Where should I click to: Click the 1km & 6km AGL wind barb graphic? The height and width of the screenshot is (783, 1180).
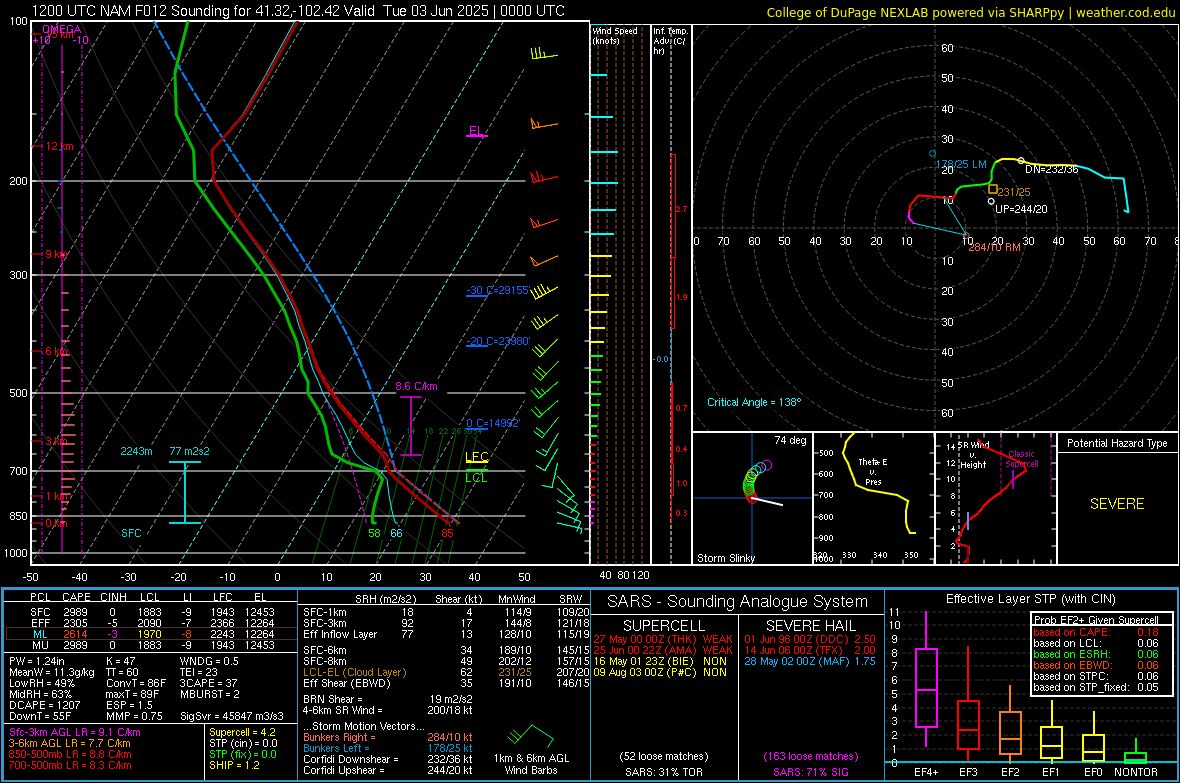[x=531, y=736]
